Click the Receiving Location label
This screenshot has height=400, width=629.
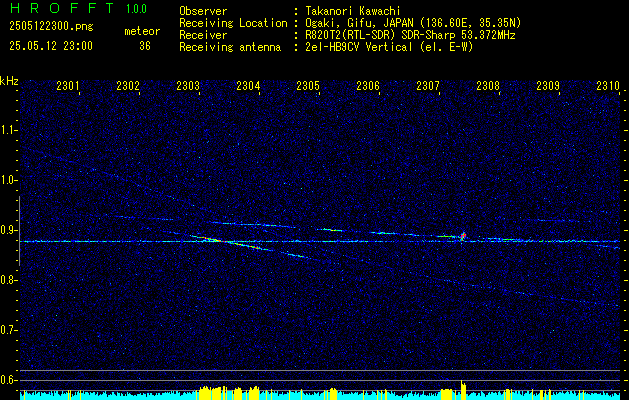click(233, 23)
